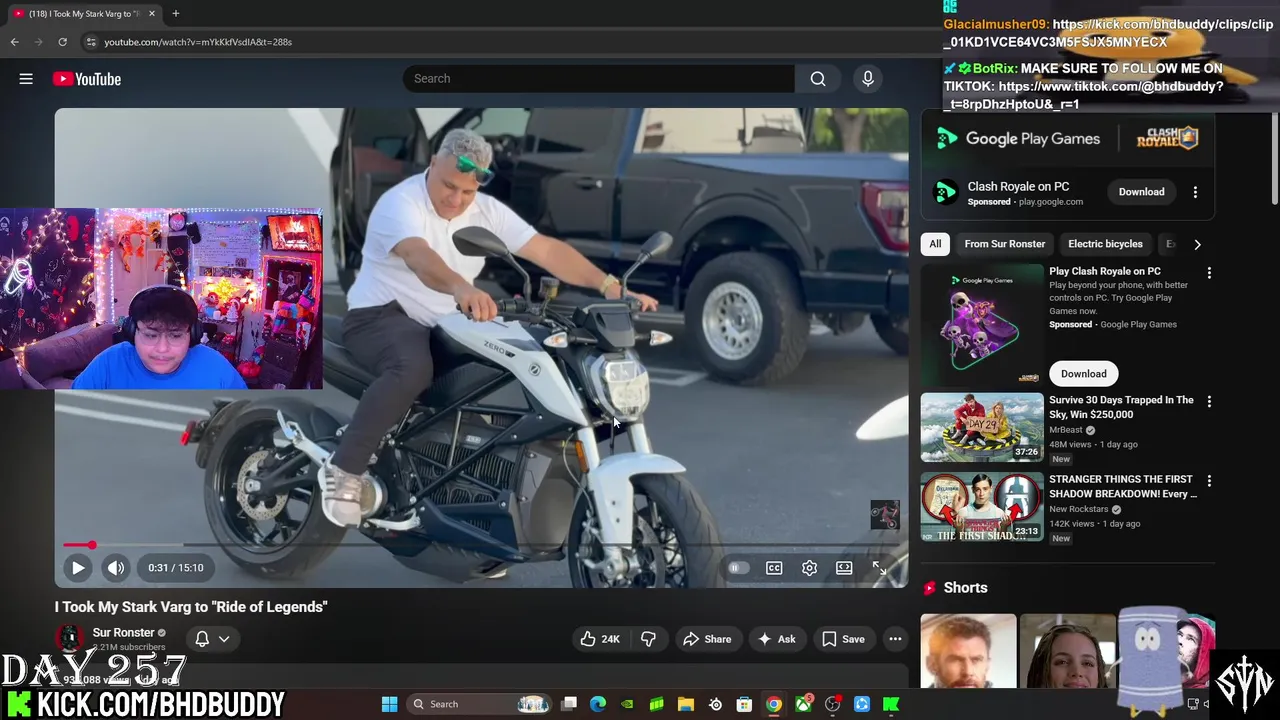Open Task View in taskbar
Image resolution: width=1280 pixels, height=720 pixels.
[x=569, y=704]
